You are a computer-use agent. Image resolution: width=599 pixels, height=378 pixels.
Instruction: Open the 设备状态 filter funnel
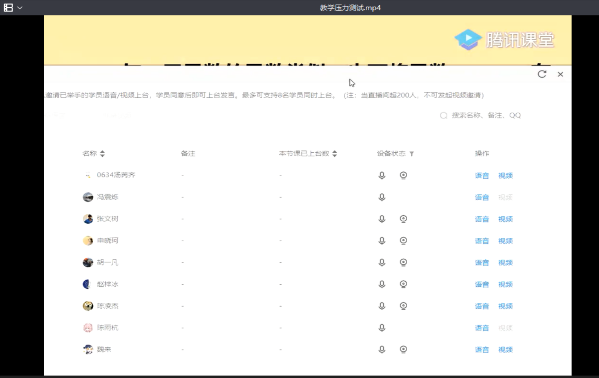(411, 154)
